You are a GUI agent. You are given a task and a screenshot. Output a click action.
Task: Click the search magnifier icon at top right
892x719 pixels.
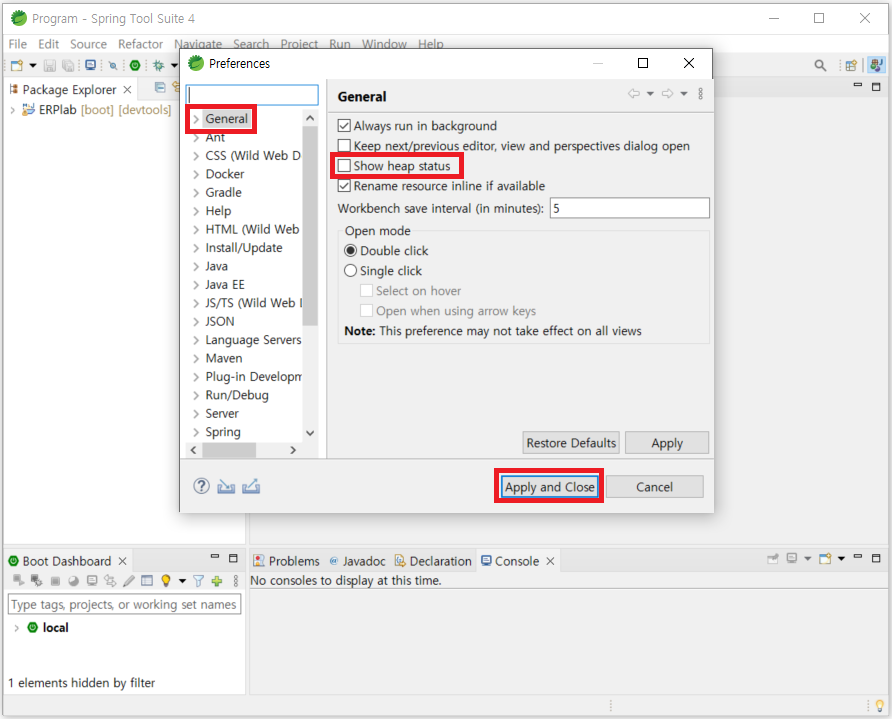tap(820, 65)
